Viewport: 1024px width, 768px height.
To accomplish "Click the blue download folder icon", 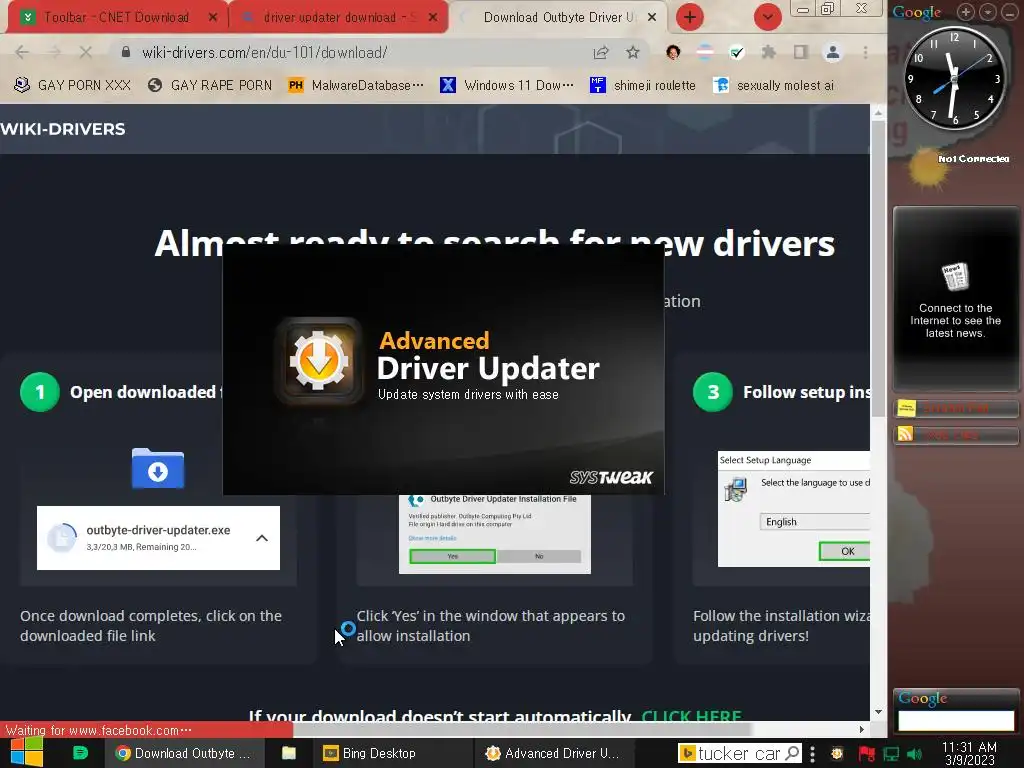I will tap(157, 468).
